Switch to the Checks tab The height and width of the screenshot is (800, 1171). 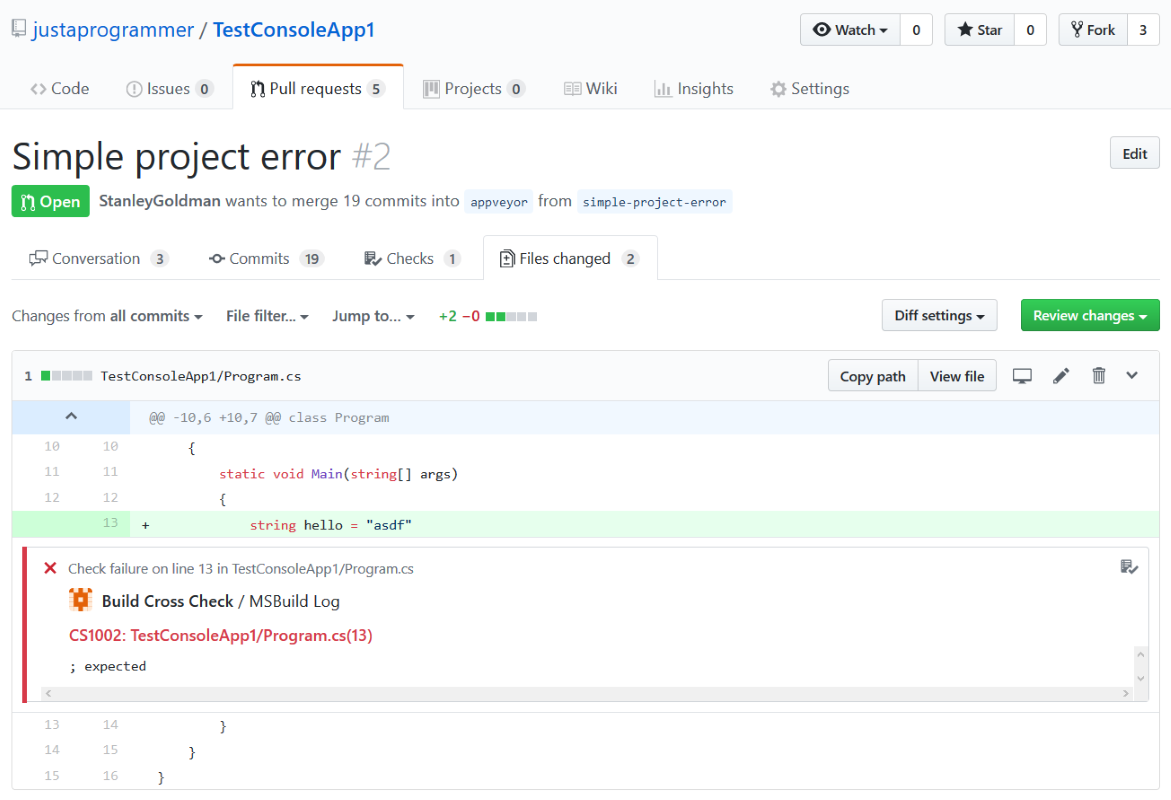pyautogui.click(x=411, y=258)
